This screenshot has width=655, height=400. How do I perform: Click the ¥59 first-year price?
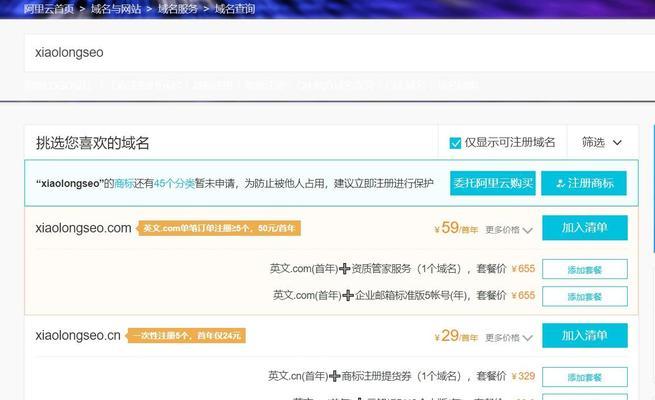click(456, 228)
